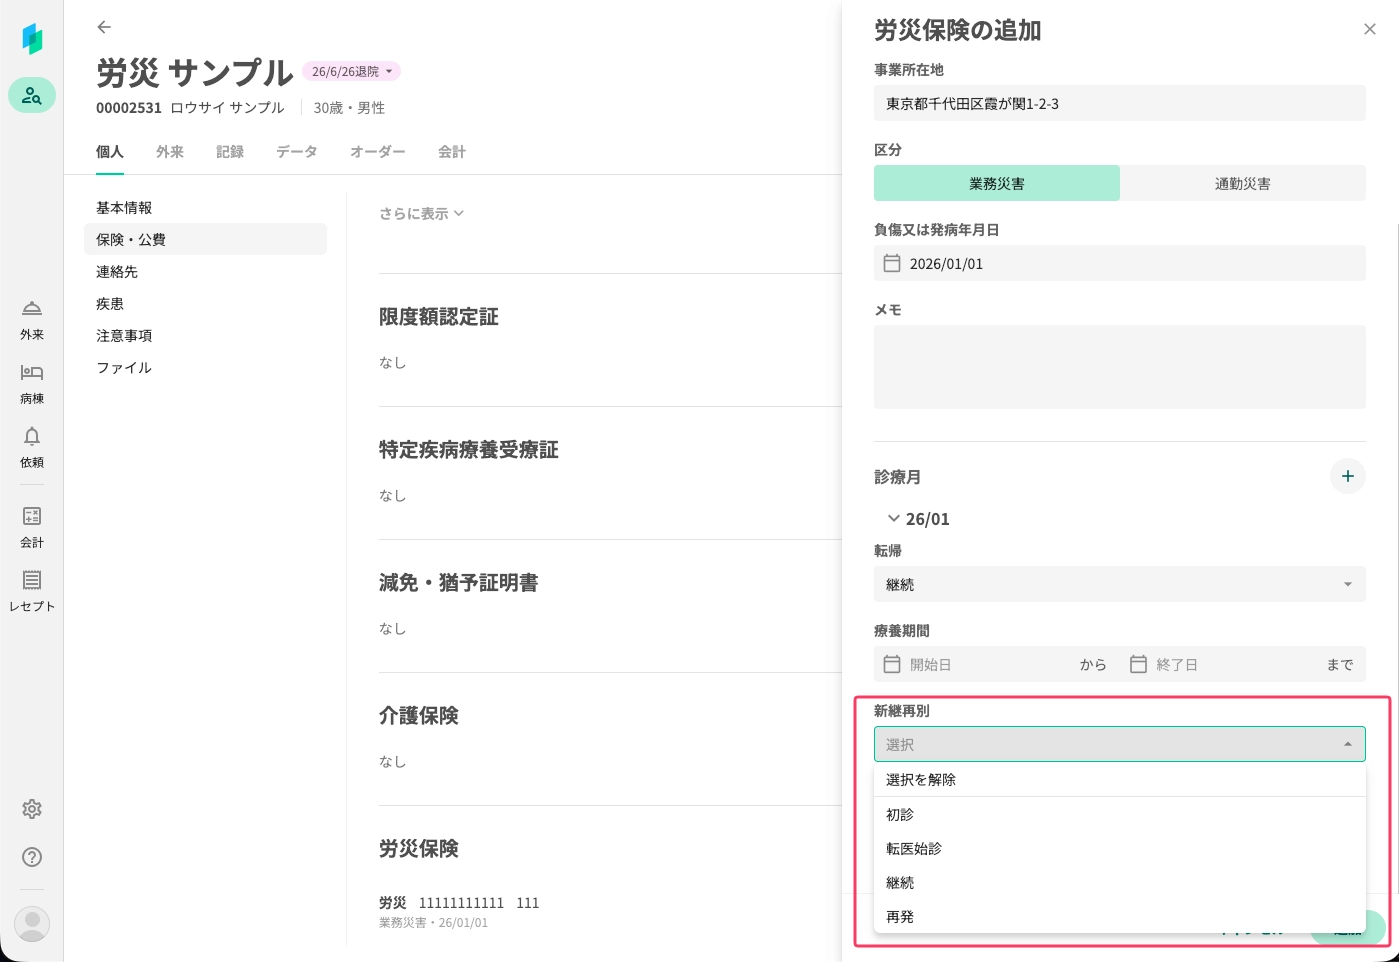Screen dimensions: 1399x962
Task: Click the 限度額認定証 heading
Action: click(439, 317)
